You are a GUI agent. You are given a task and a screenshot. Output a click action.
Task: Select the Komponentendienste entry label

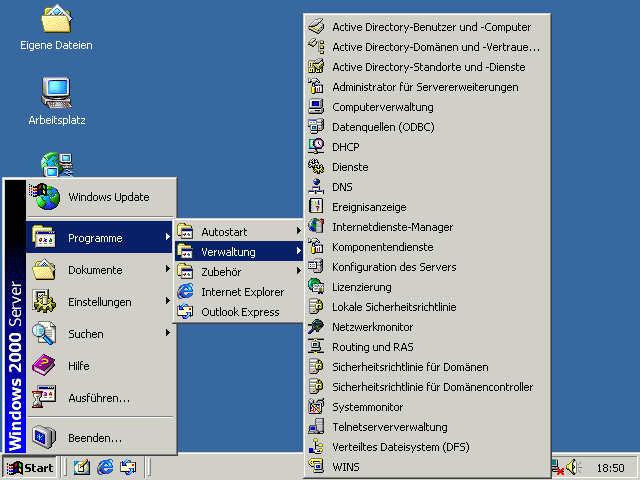point(382,247)
